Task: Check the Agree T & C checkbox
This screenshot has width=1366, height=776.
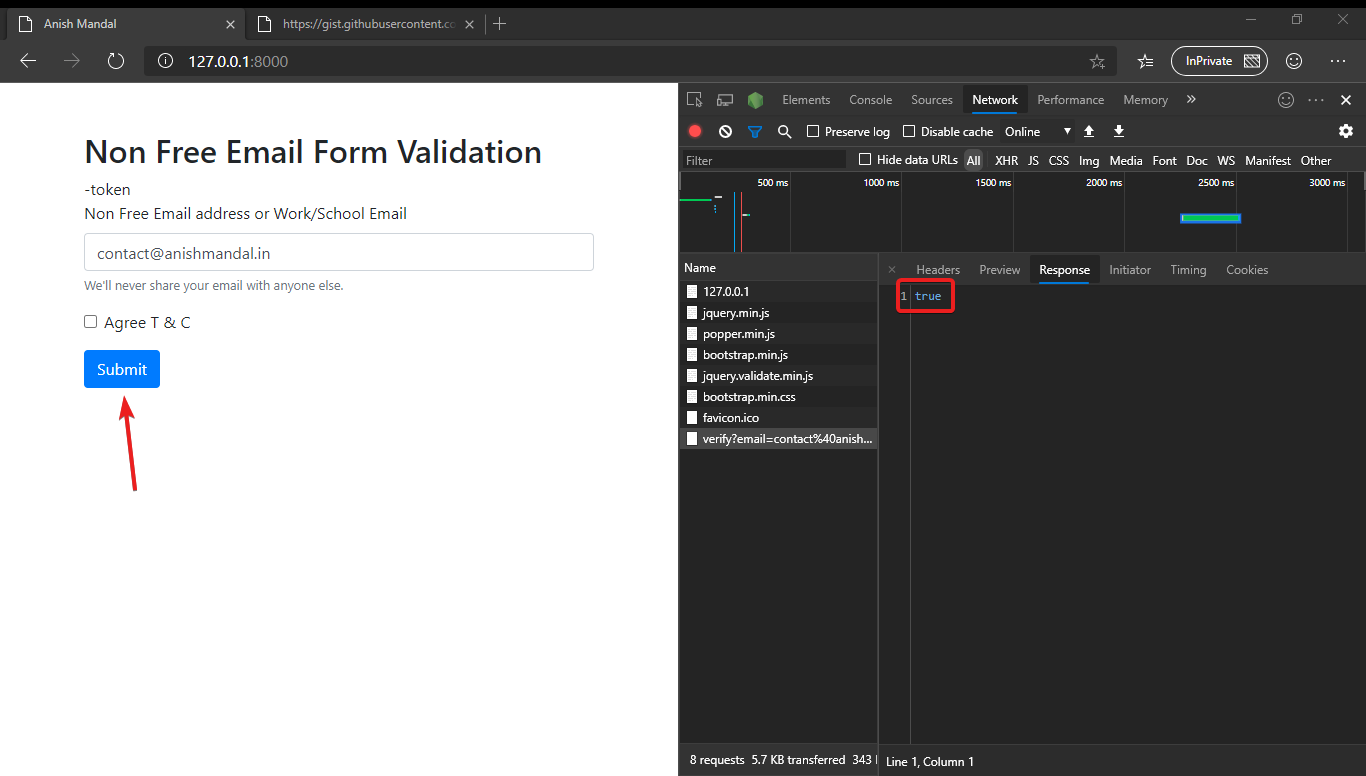Action: pyautogui.click(x=90, y=321)
